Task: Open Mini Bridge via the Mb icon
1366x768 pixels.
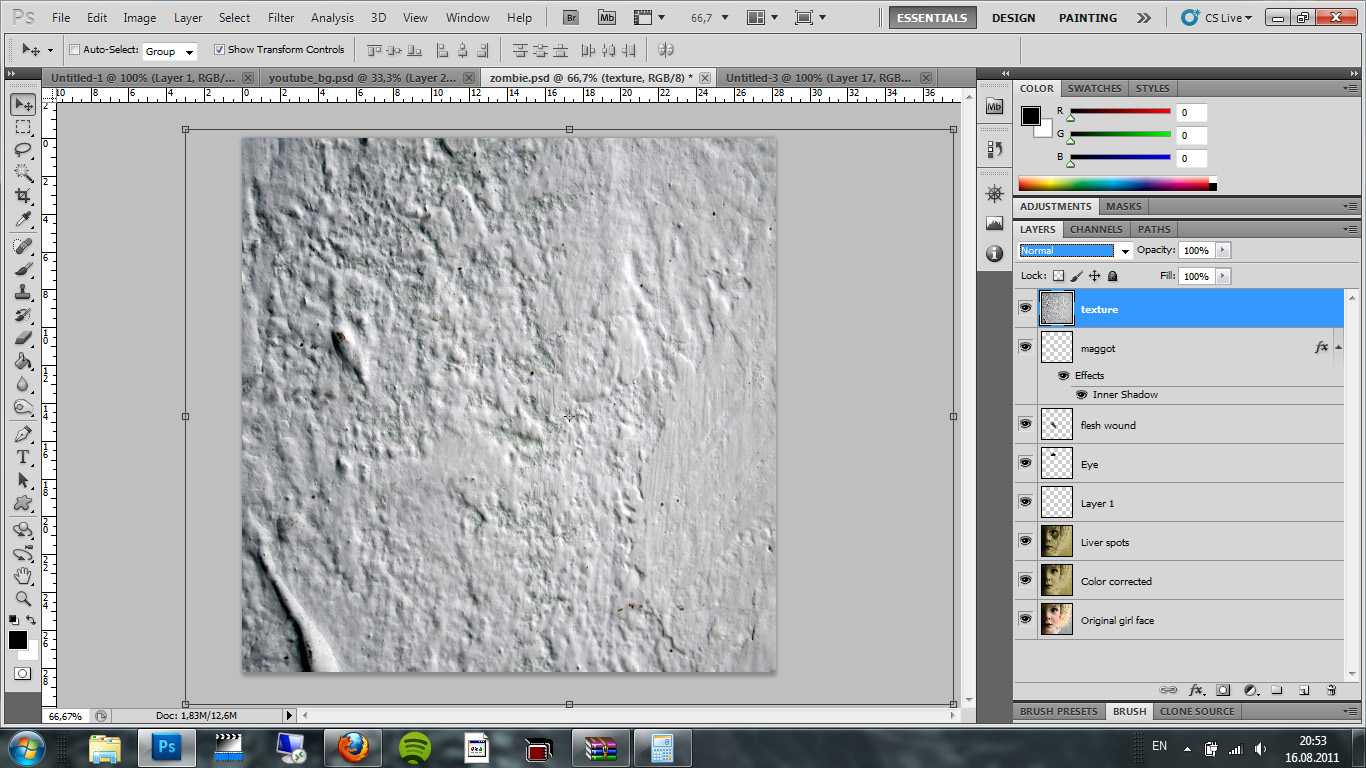Action: [607, 17]
